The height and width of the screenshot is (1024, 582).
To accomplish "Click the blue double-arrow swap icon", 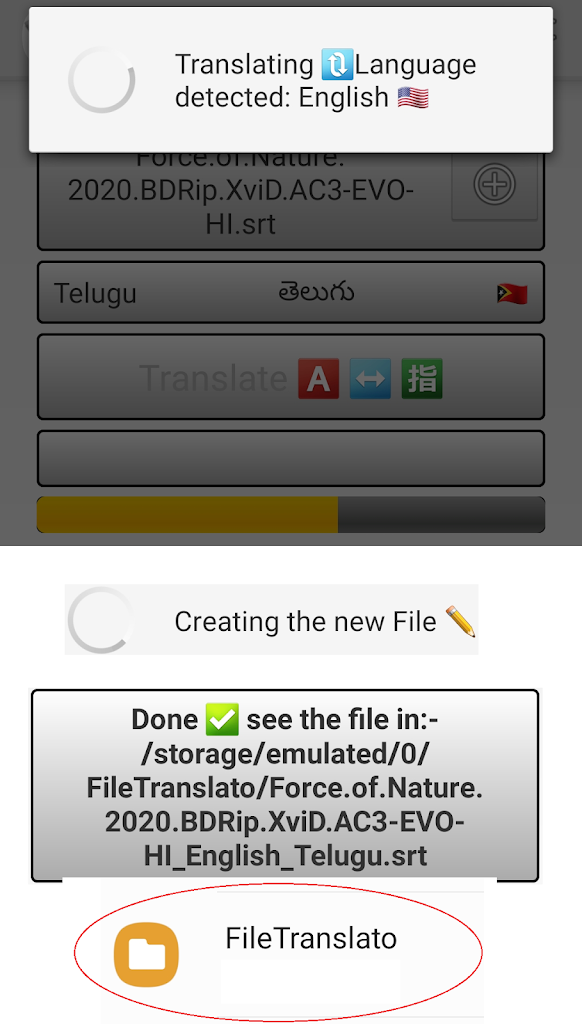I will pos(370,378).
